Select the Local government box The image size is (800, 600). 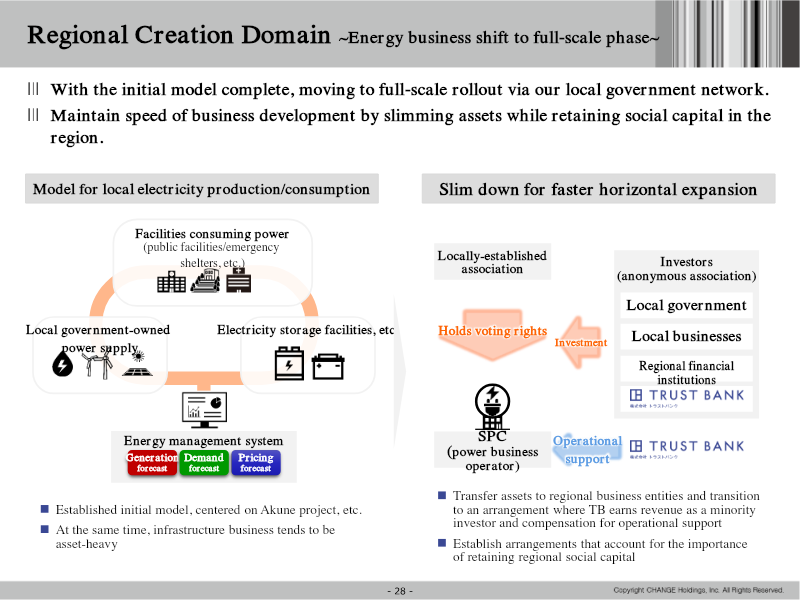(686, 306)
